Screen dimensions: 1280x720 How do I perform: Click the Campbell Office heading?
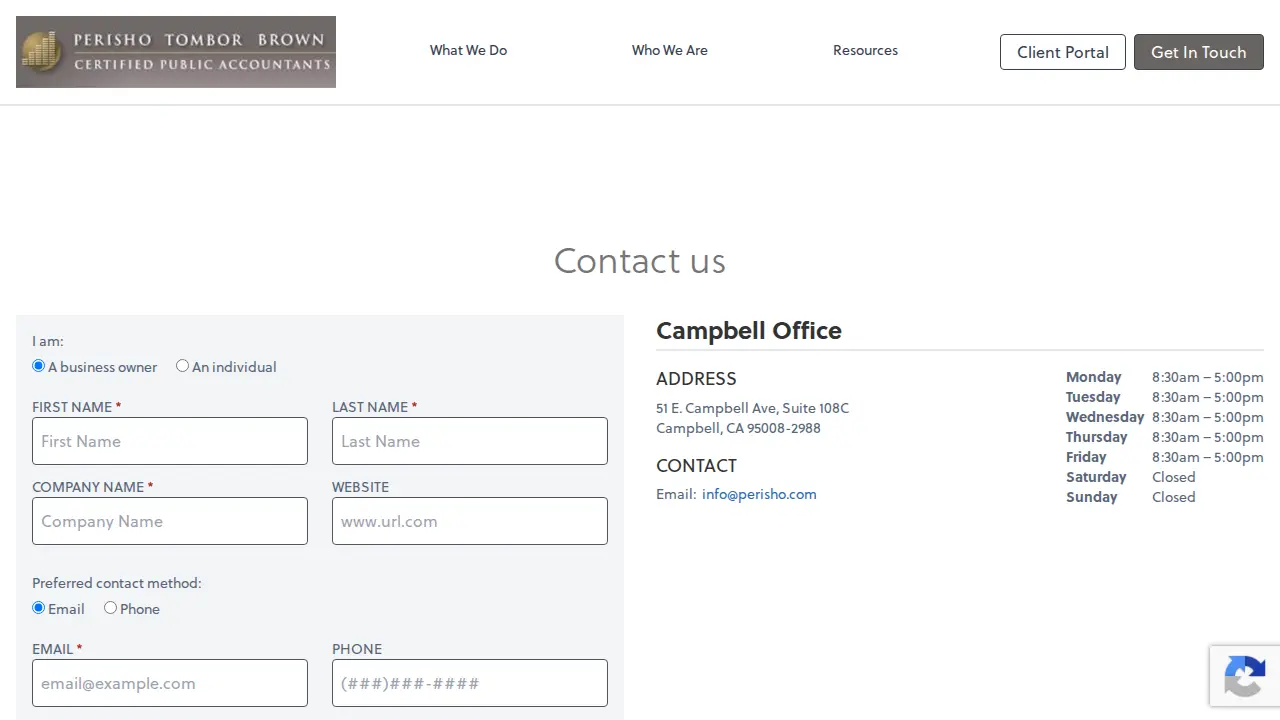[749, 331]
